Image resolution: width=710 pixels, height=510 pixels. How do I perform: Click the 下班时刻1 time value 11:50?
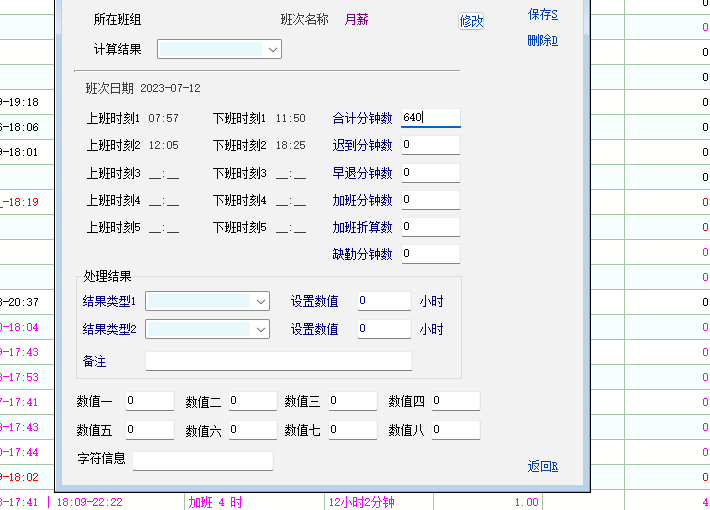pyautogui.click(x=290, y=119)
